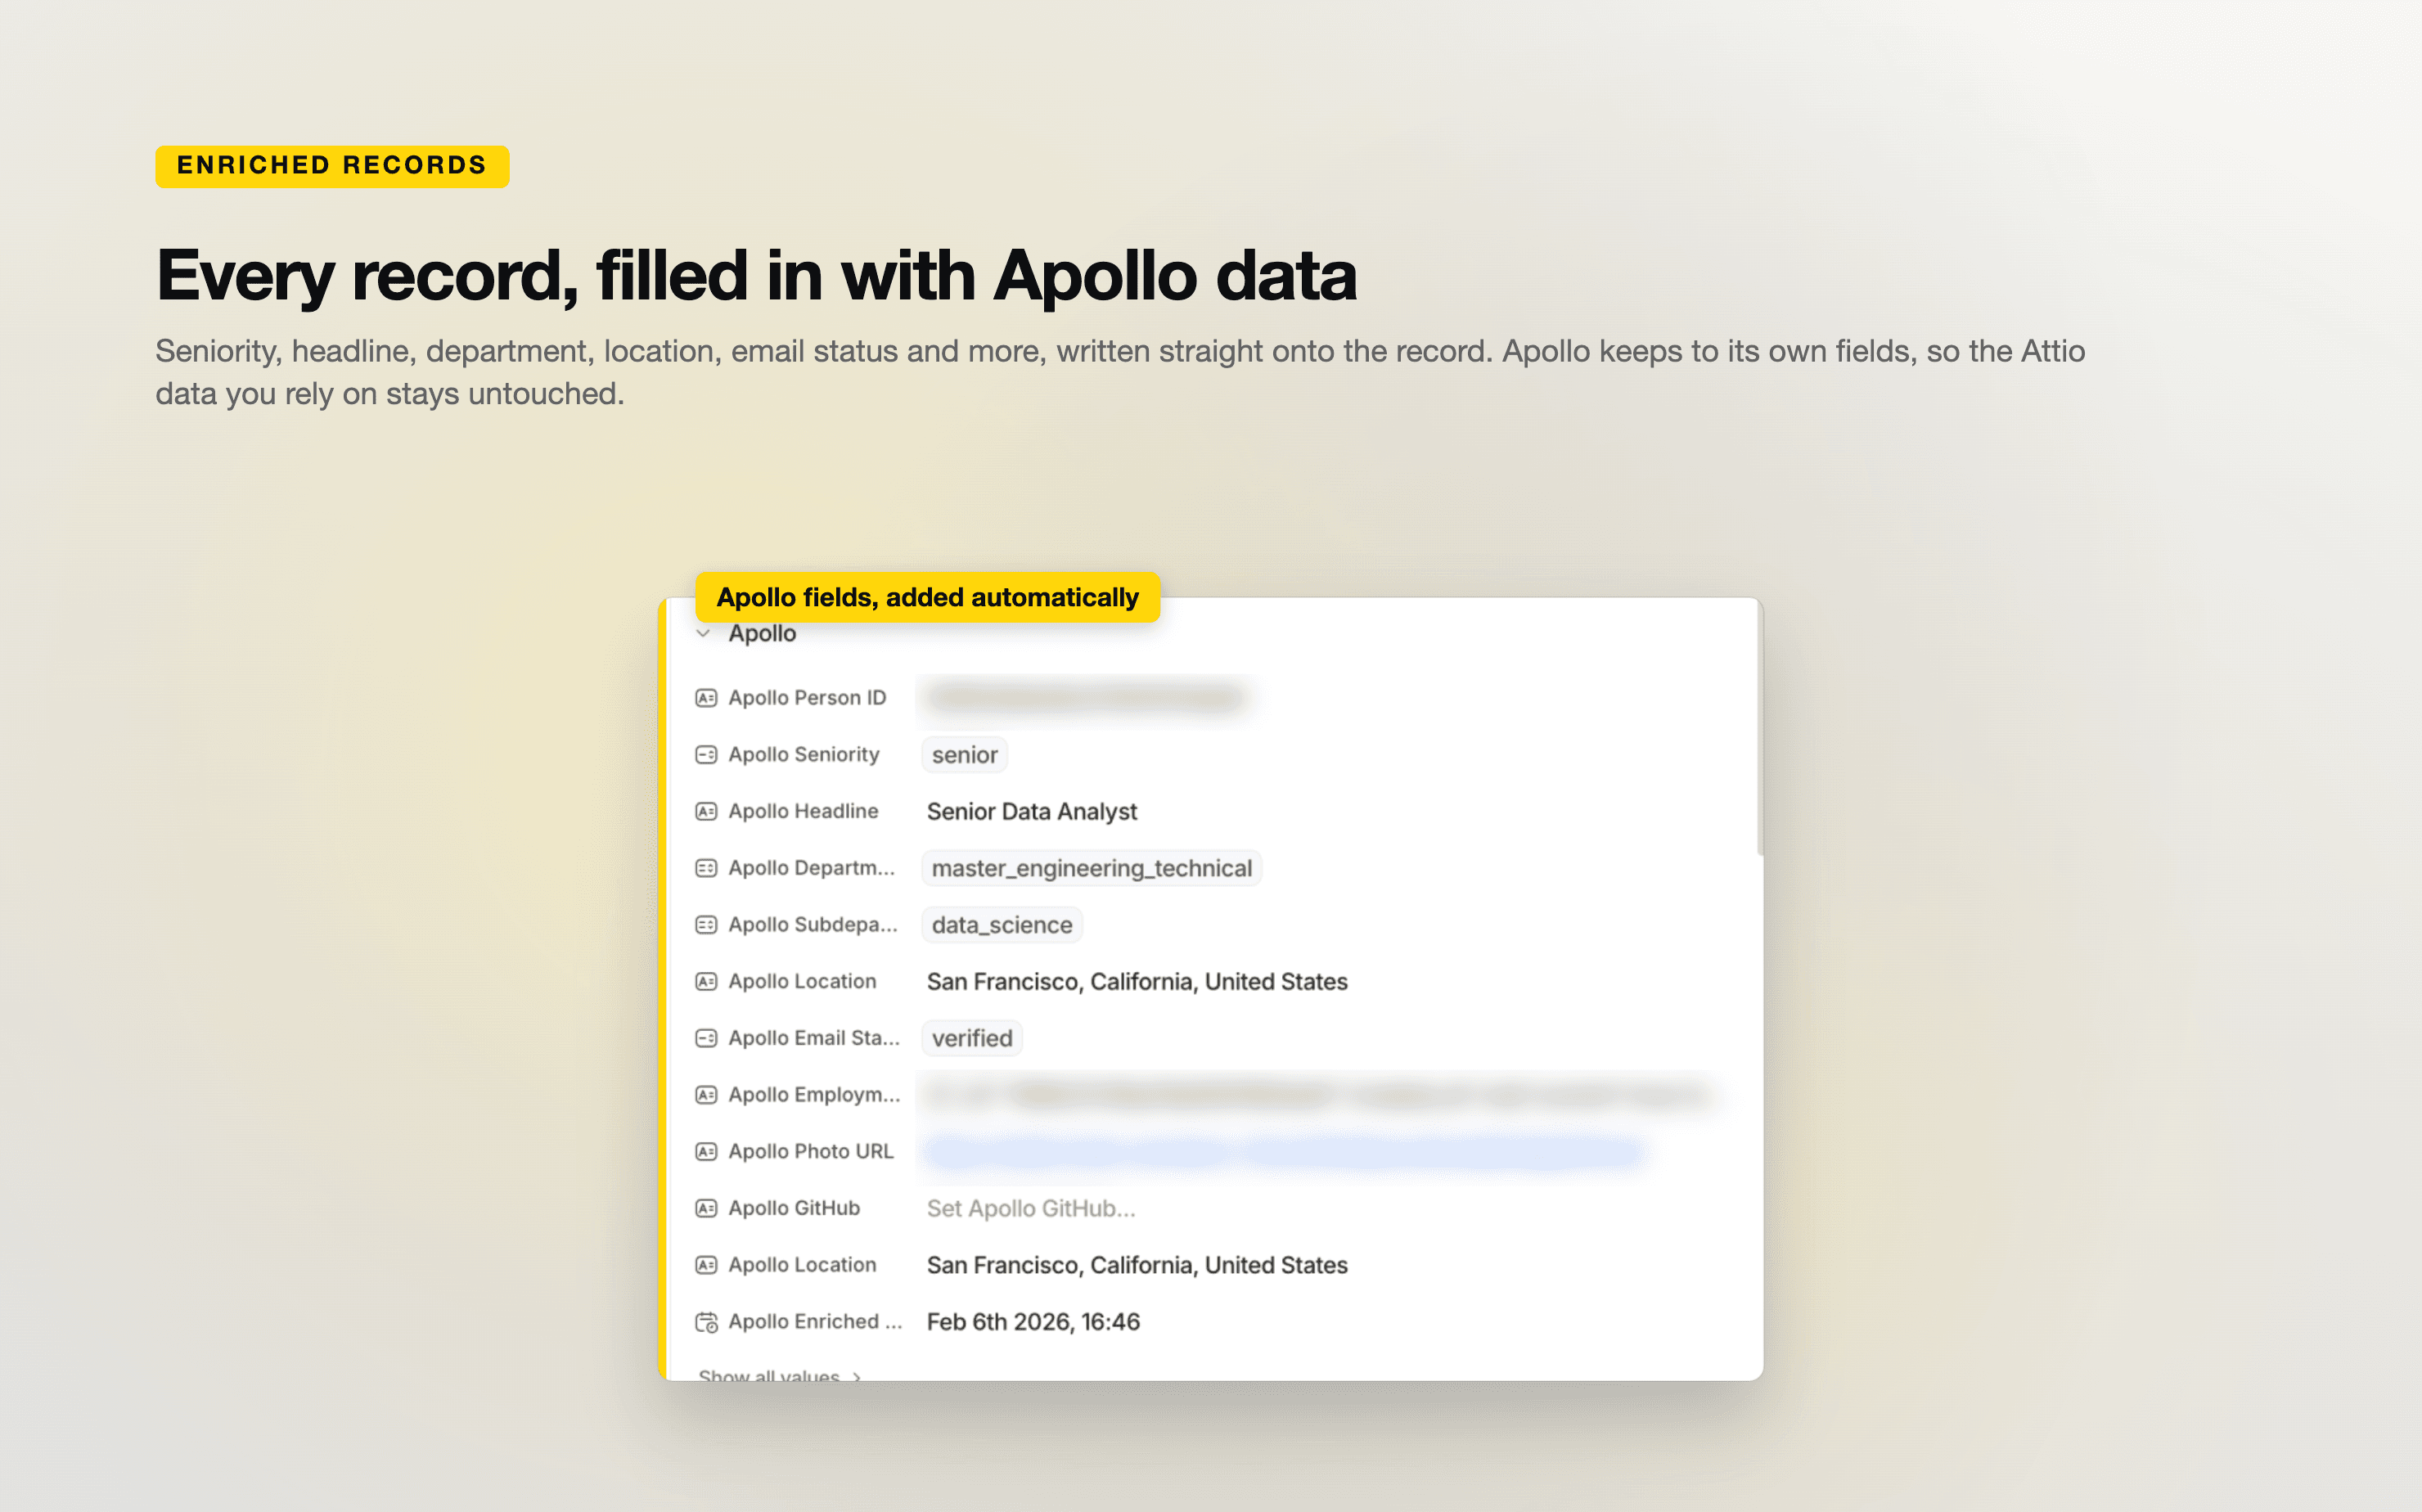Click the 'Apollo Subdepa...' label

pos(813,925)
